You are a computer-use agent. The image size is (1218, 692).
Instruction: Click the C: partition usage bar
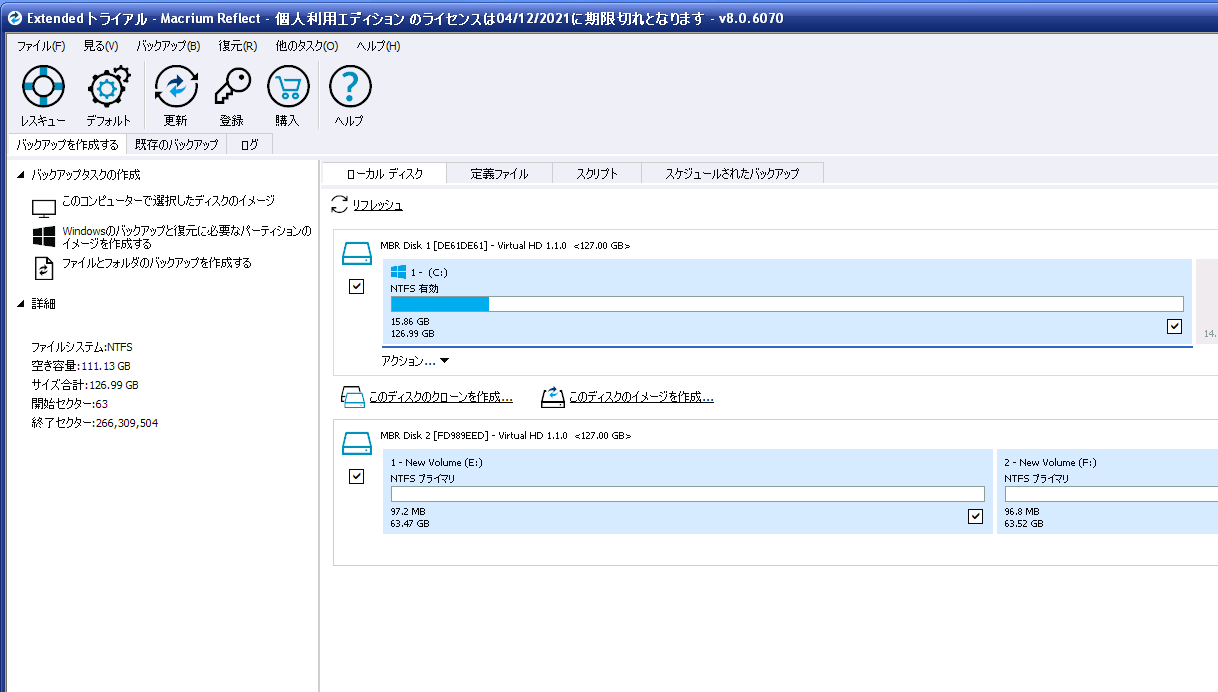tap(786, 304)
